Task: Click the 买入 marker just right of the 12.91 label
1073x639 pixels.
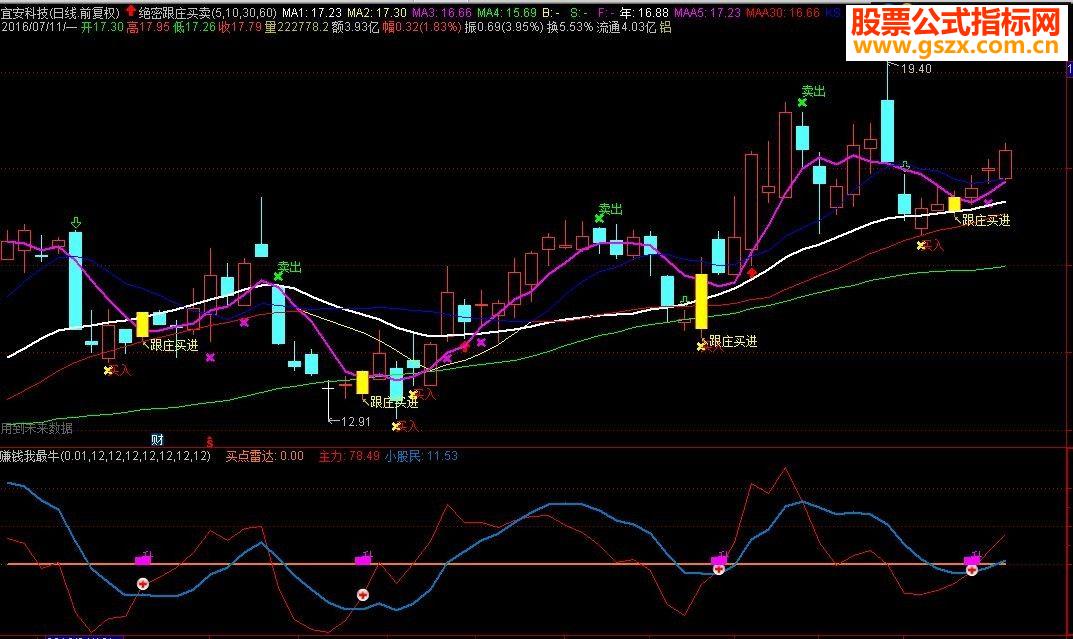Action: click(x=404, y=426)
